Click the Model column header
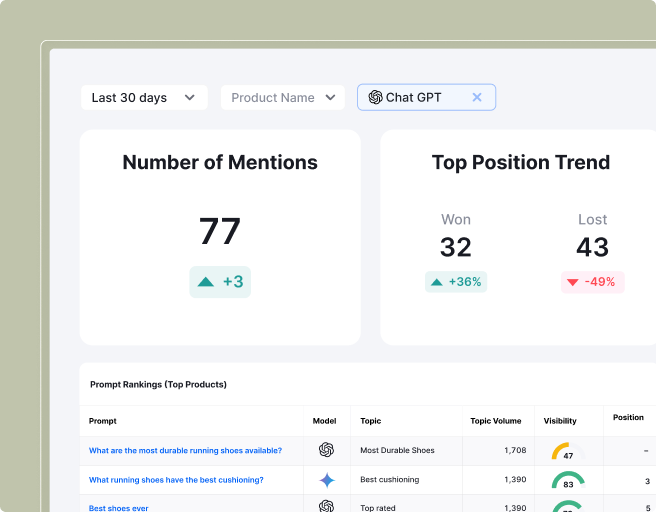656x512 pixels. pos(324,421)
